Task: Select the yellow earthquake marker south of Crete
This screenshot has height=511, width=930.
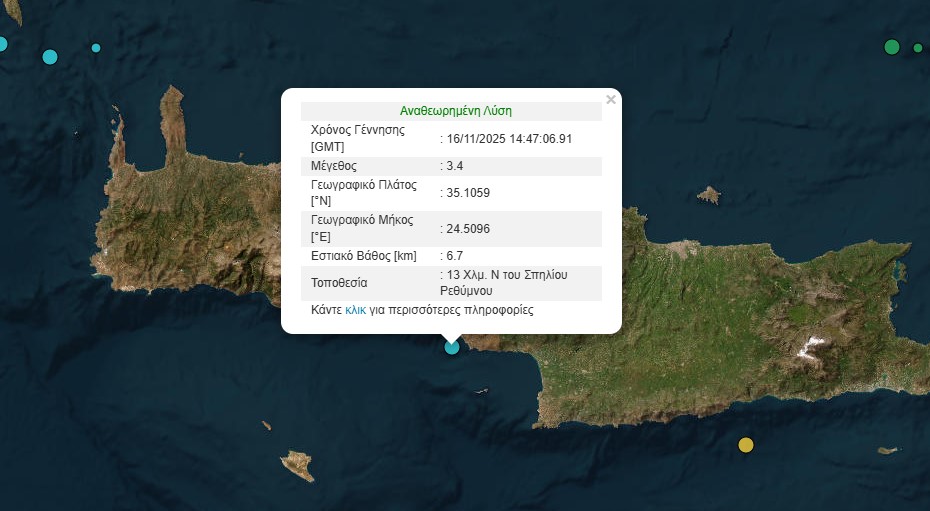Action: (x=746, y=445)
